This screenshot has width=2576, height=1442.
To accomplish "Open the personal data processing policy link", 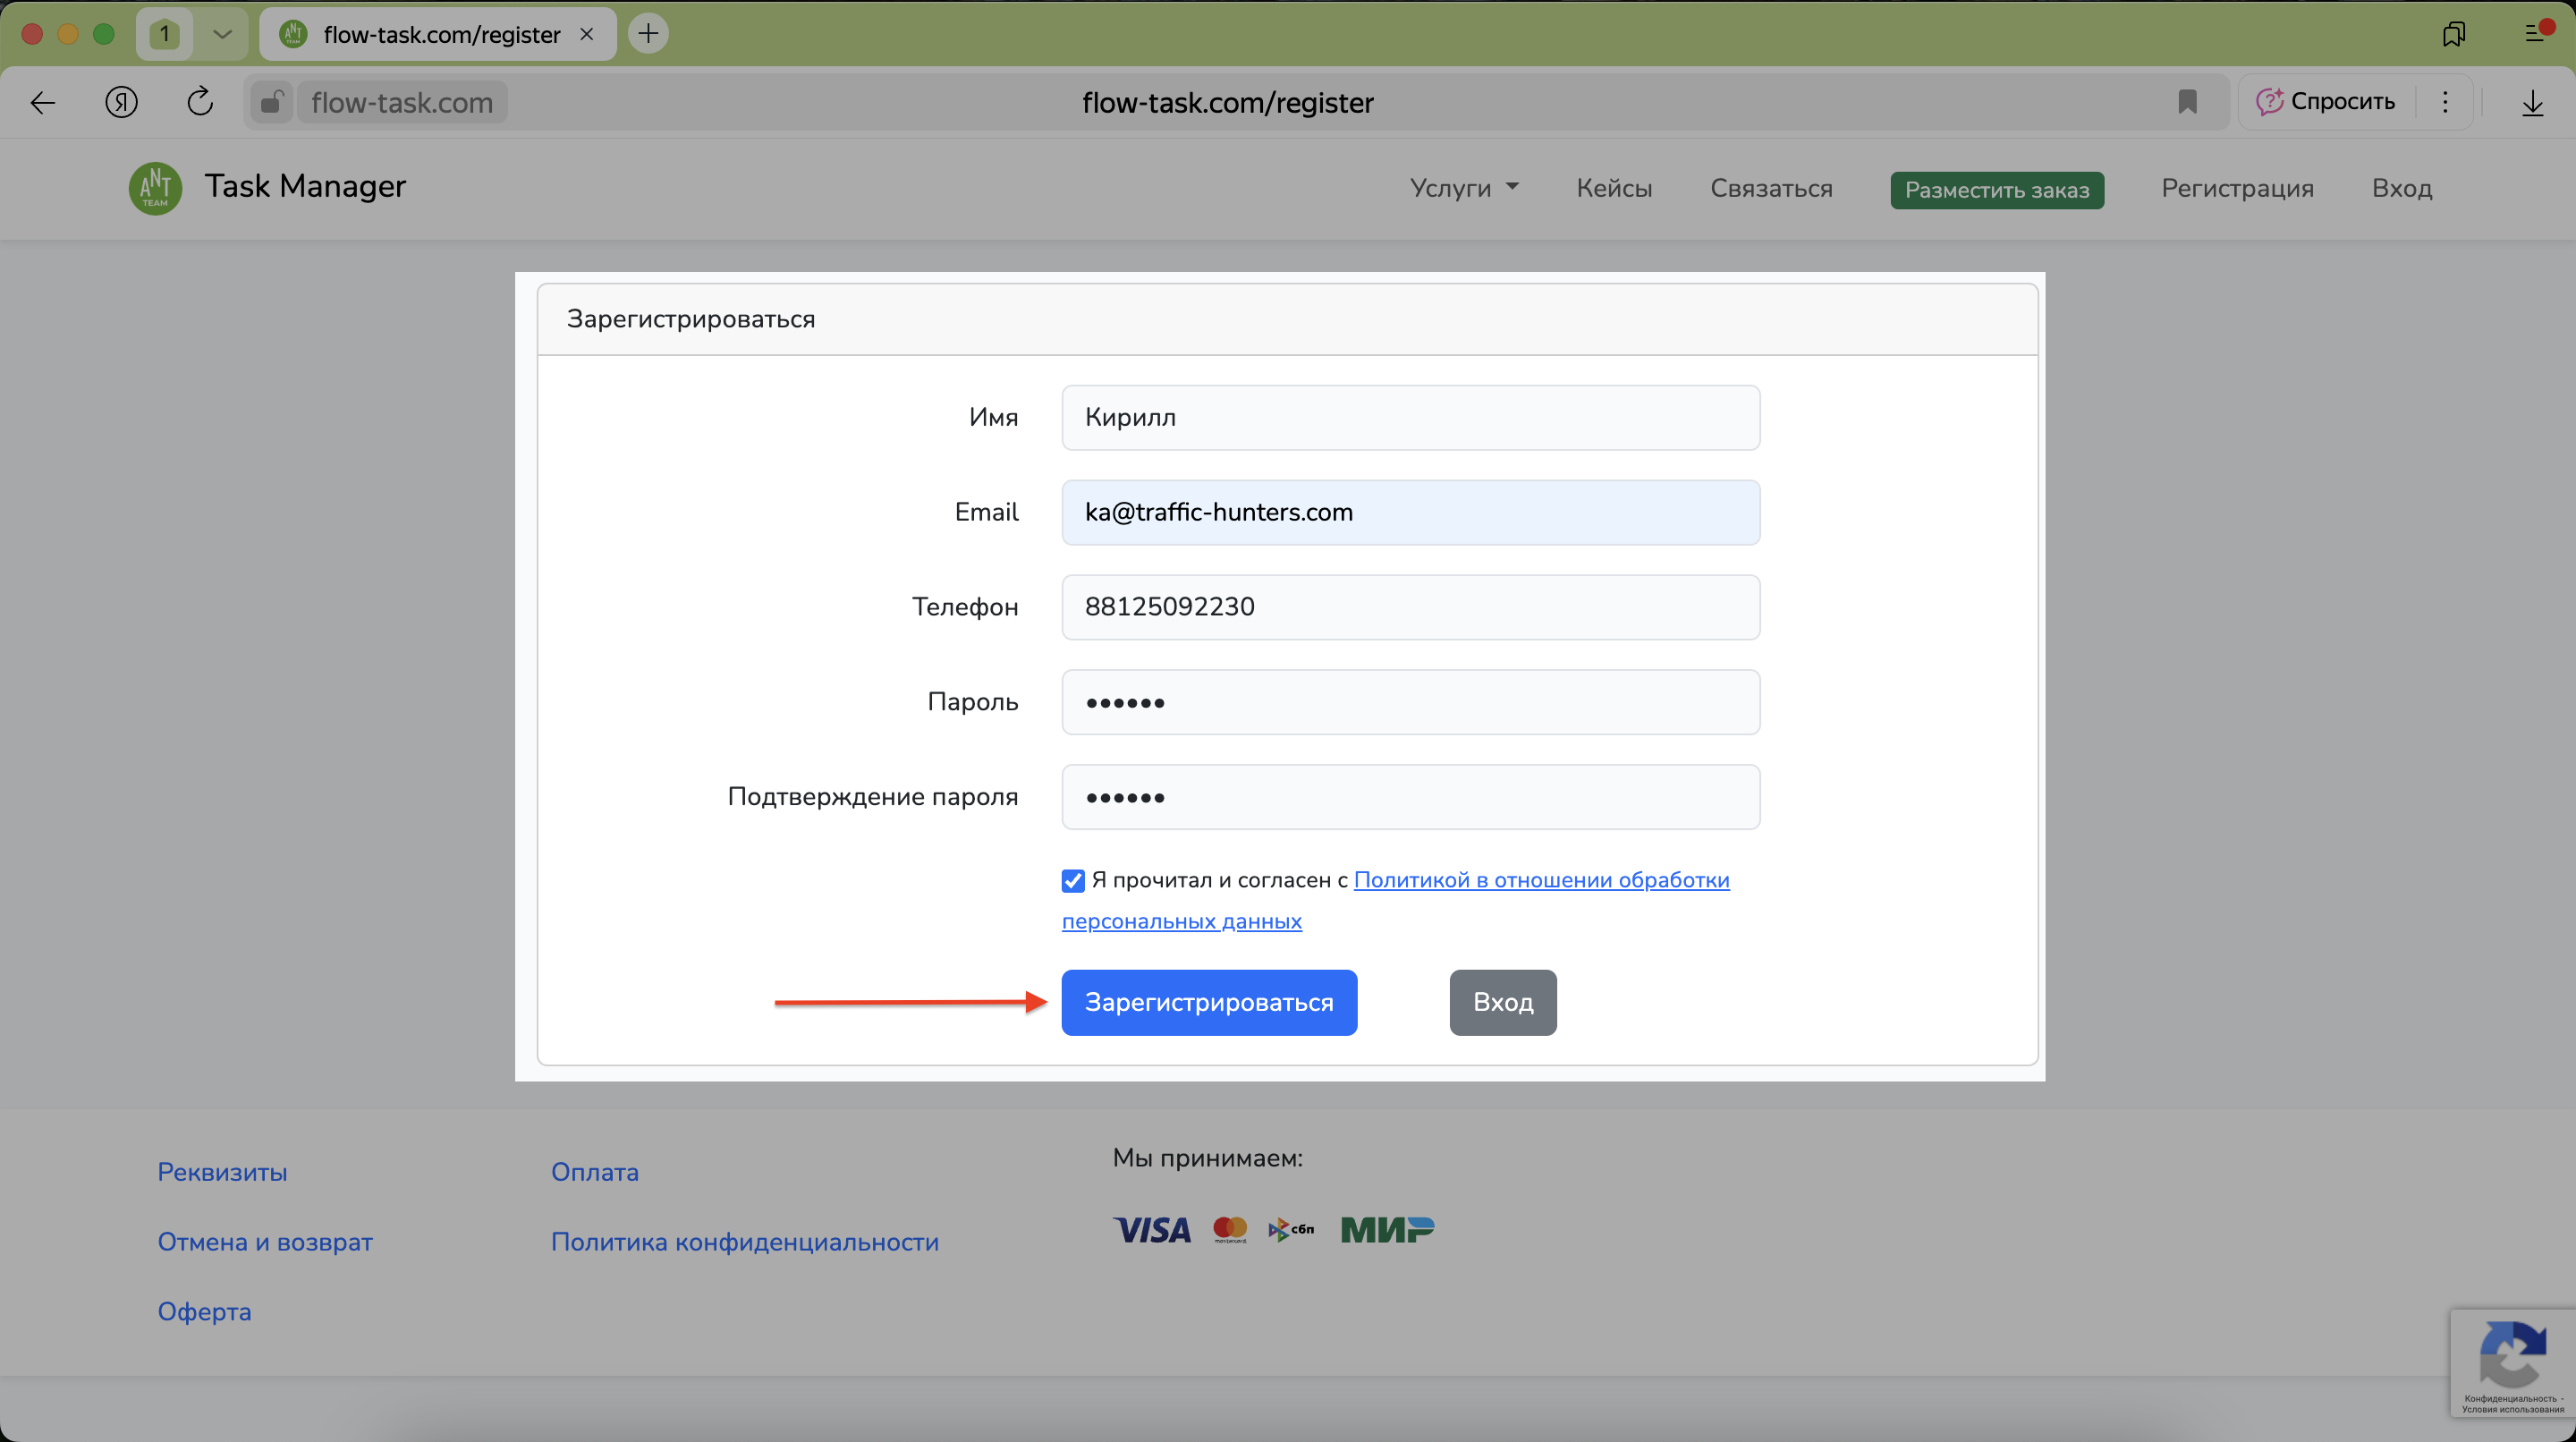I will point(1540,880).
